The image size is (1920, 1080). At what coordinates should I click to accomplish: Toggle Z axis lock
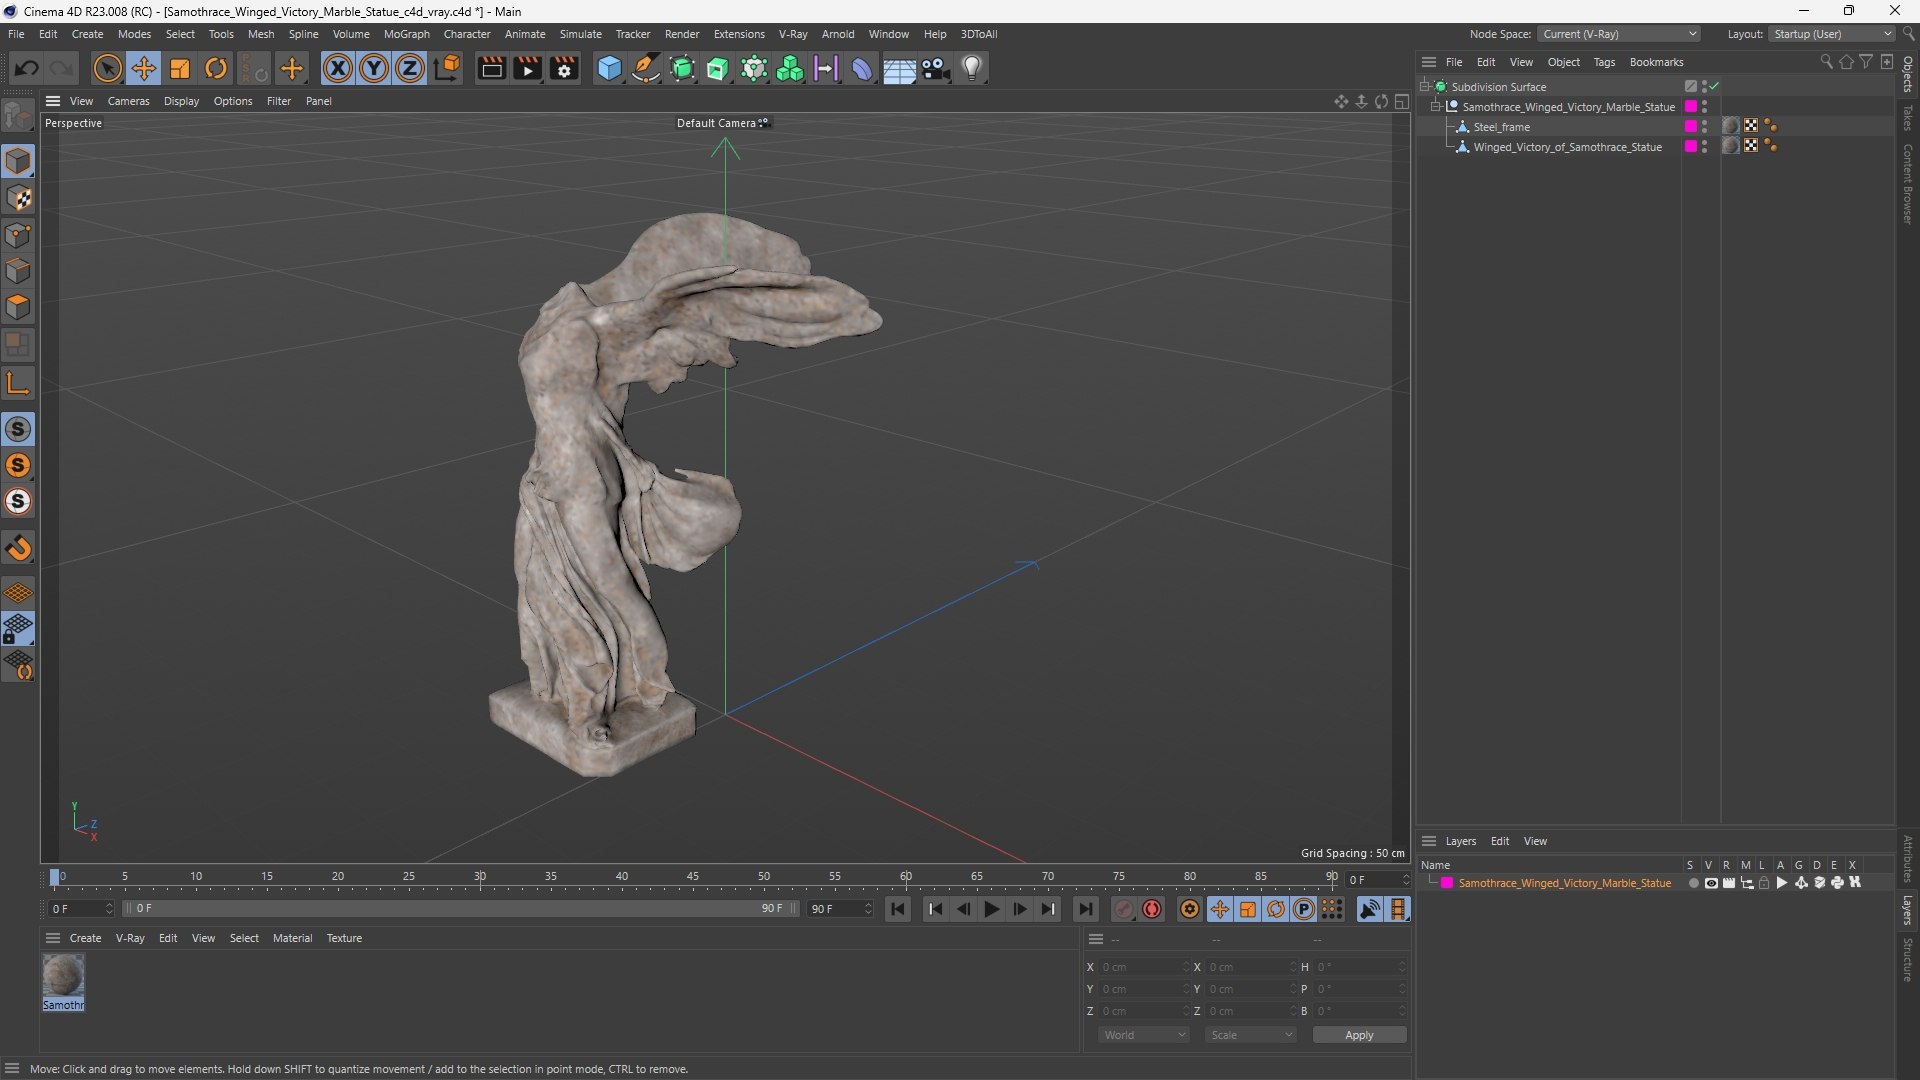click(410, 68)
